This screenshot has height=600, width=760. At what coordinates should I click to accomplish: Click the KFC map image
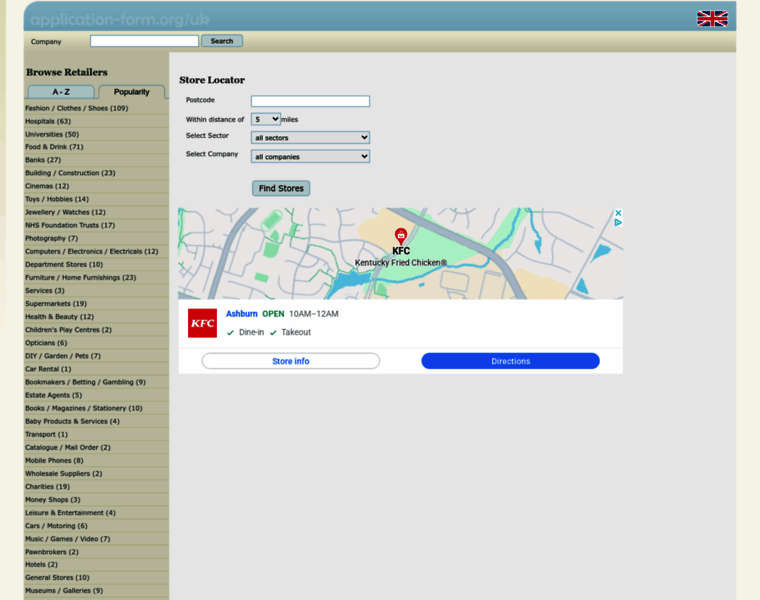coord(400,253)
